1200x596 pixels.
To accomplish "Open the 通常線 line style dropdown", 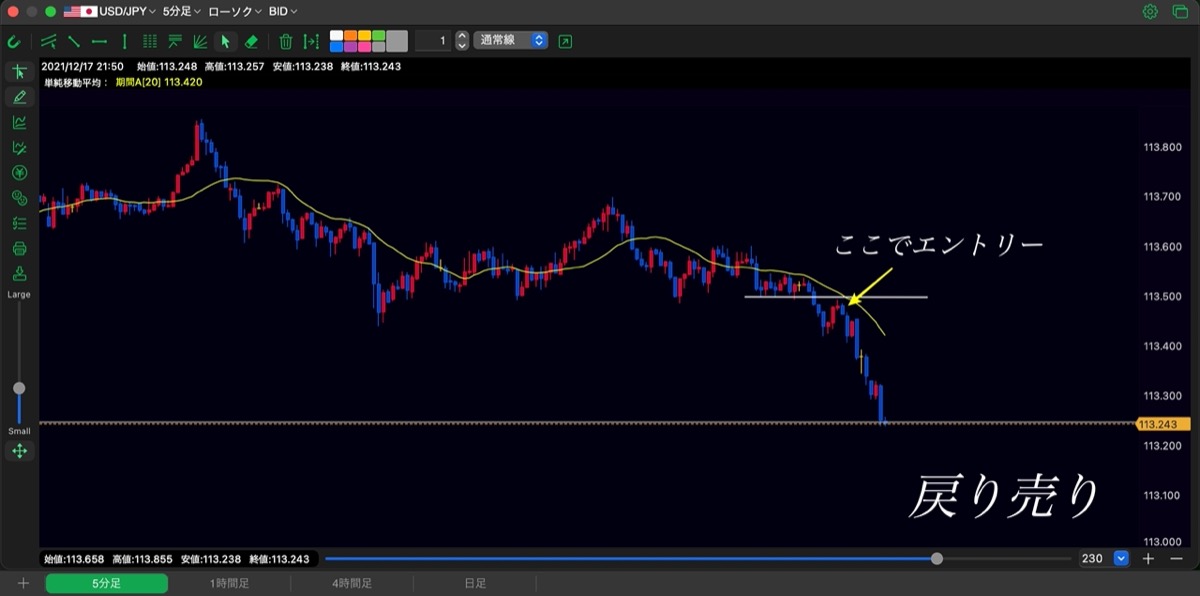I will tap(512, 41).
